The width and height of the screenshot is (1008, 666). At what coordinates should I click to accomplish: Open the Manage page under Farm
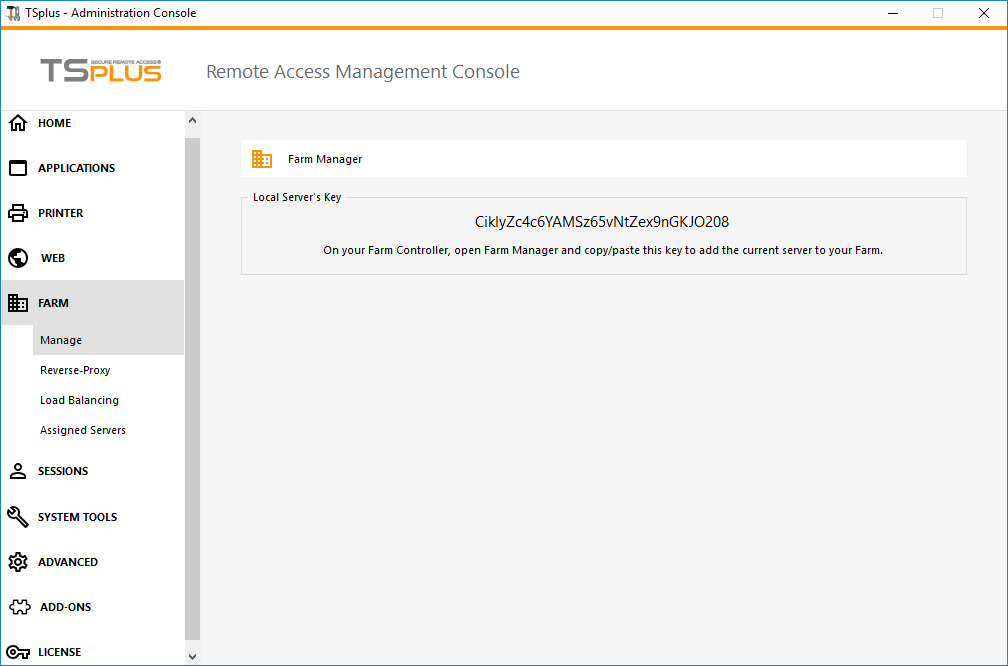click(x=60, y=339)
